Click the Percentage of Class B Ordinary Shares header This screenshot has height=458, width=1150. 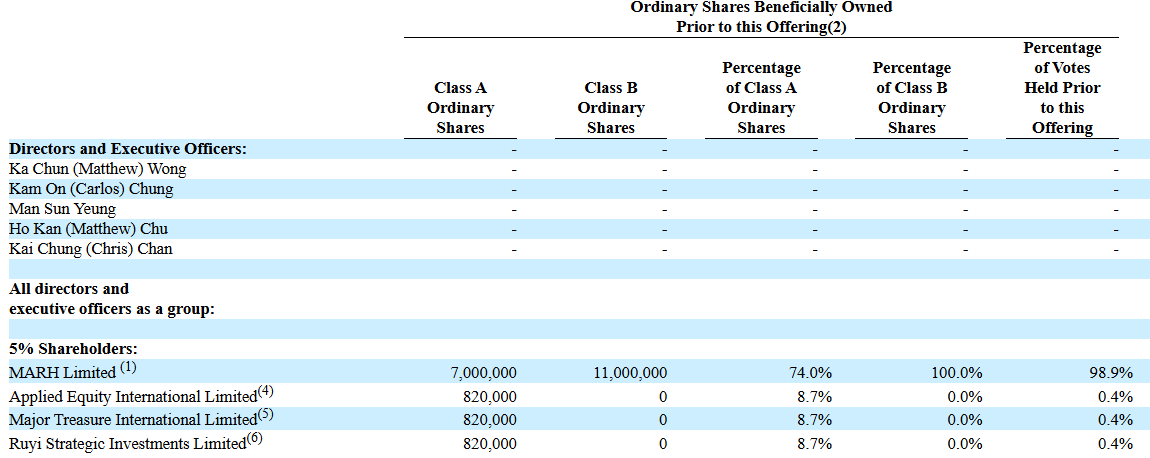[x=911, y=98]
